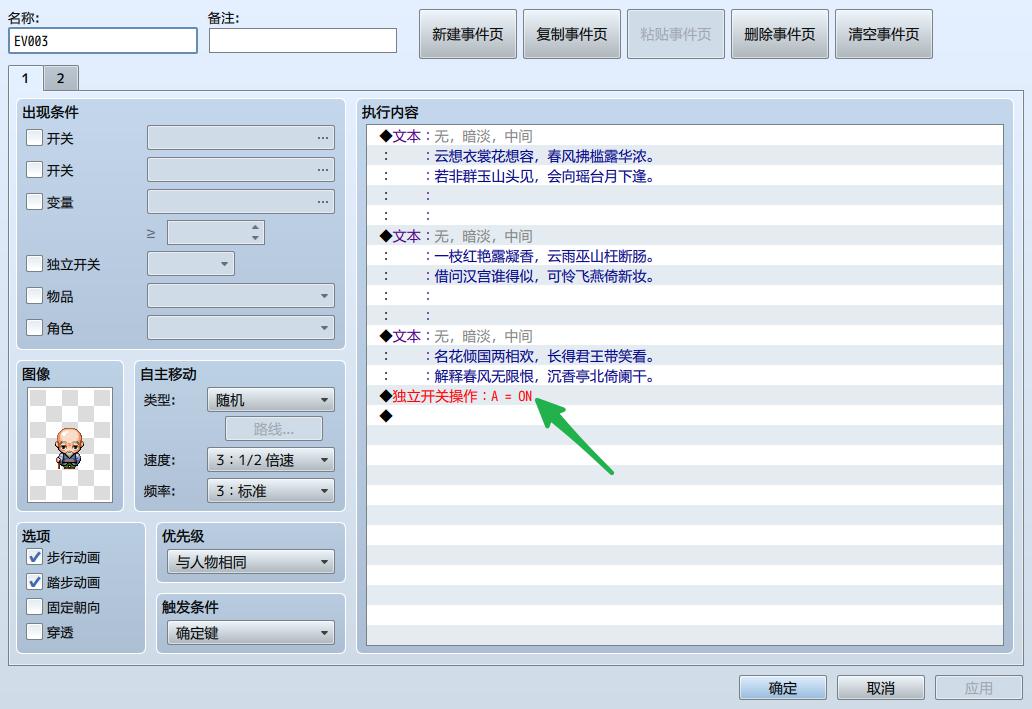Open the 频率 dropdown showing 标准
The width and height of the screenshot is (1032, 709).
tap(271, 490)
